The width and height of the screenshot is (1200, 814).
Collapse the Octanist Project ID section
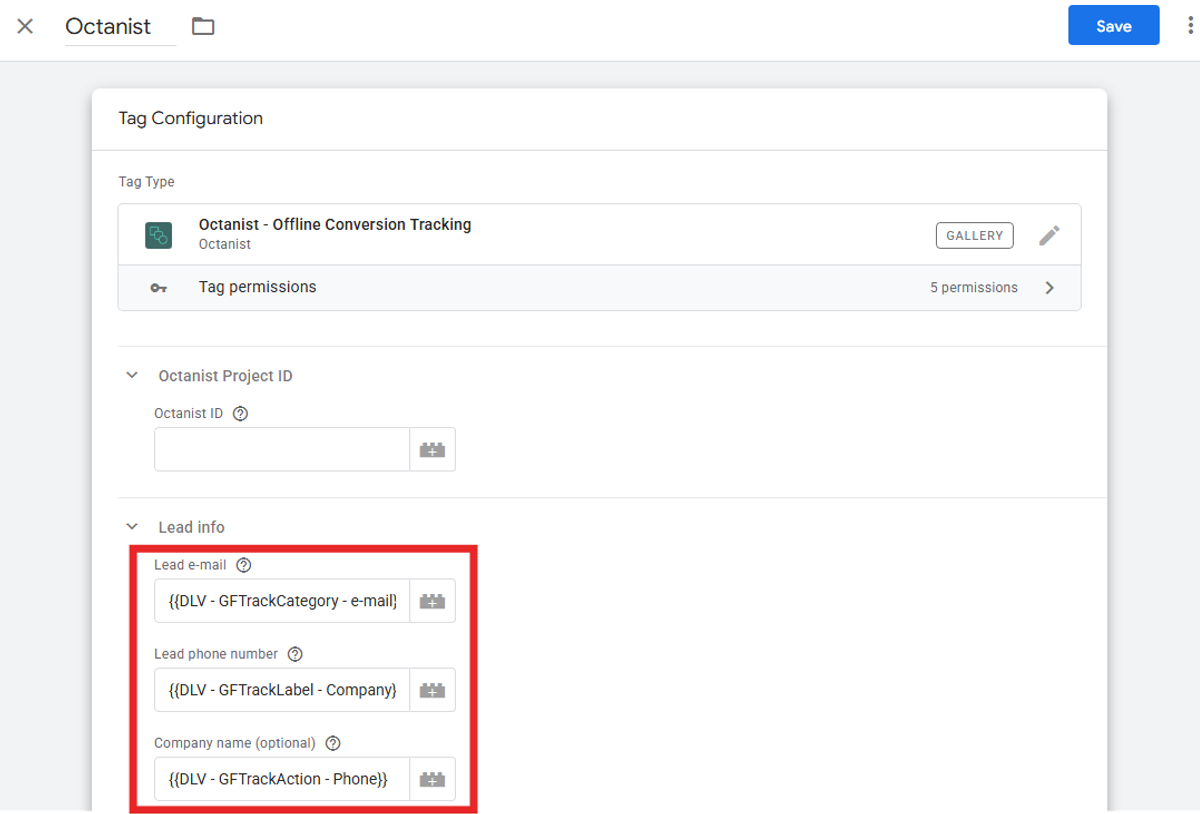(x=132, y=376)
